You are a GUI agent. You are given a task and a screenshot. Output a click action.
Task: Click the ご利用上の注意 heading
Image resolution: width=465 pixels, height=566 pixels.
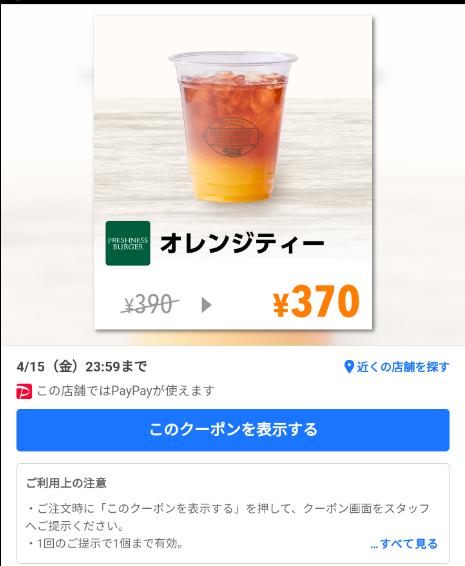(66, 483)
